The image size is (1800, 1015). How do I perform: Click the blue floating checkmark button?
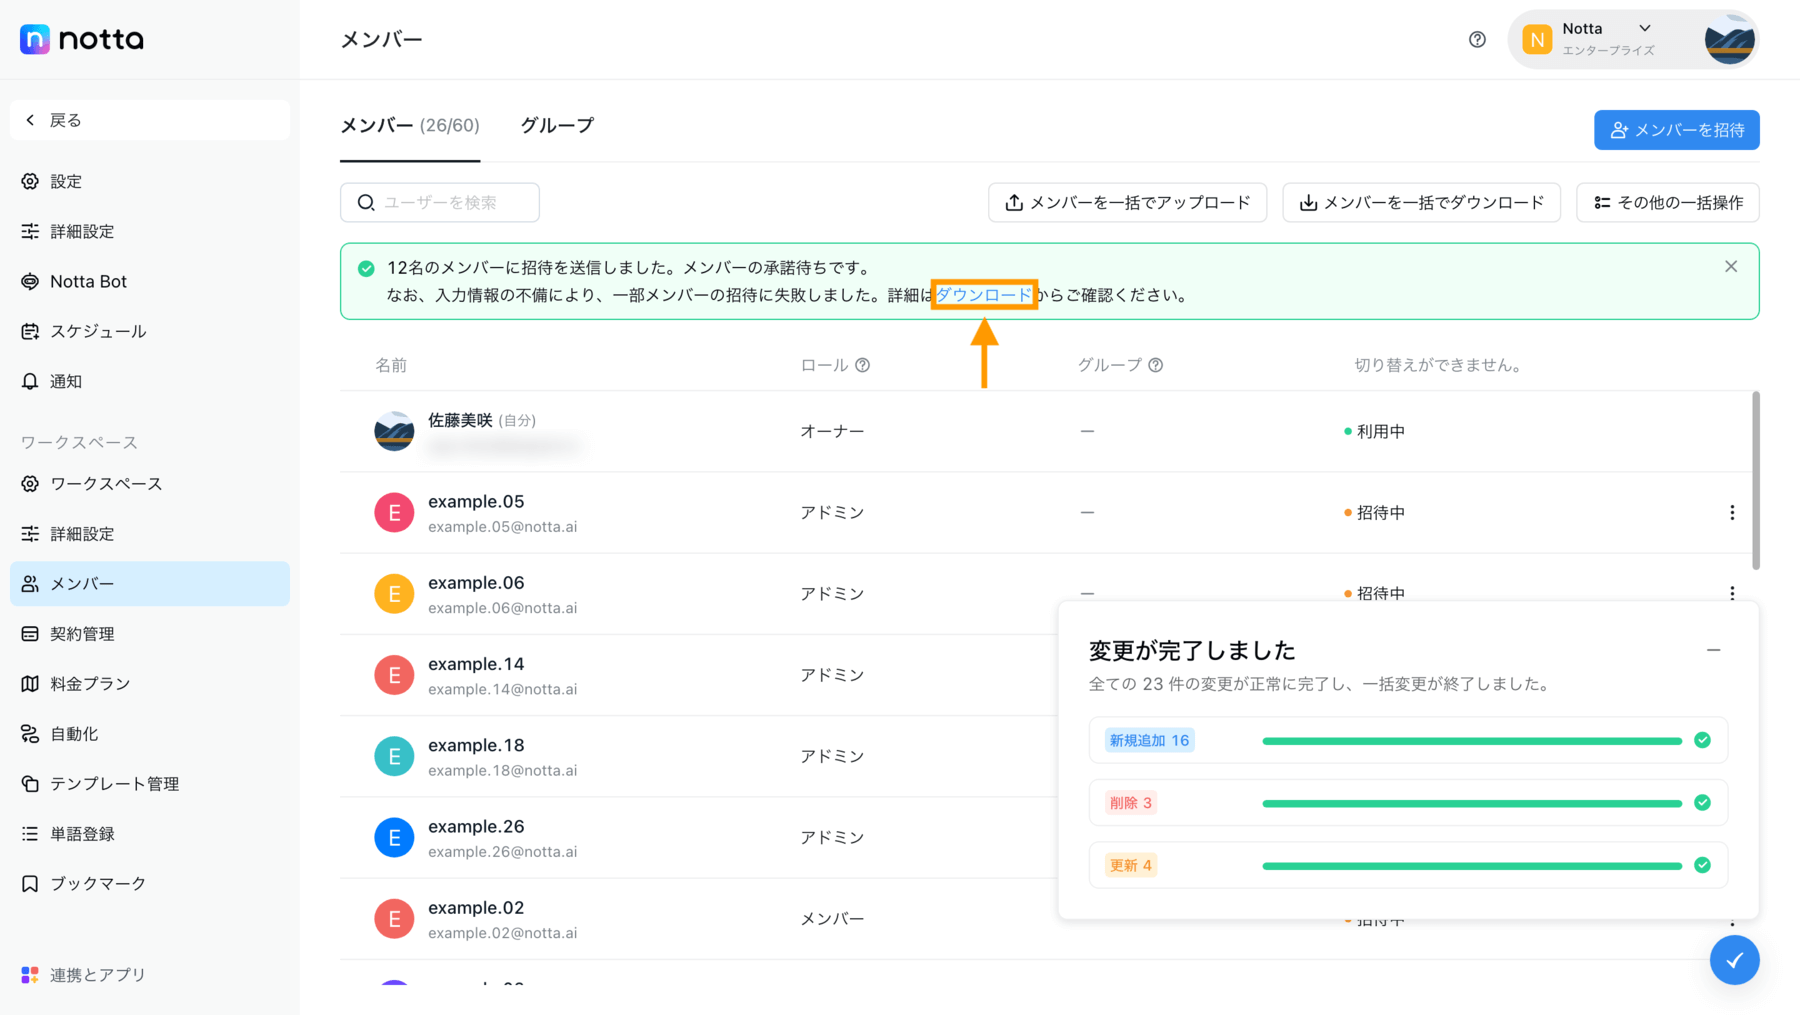[x=1734, y=960]
